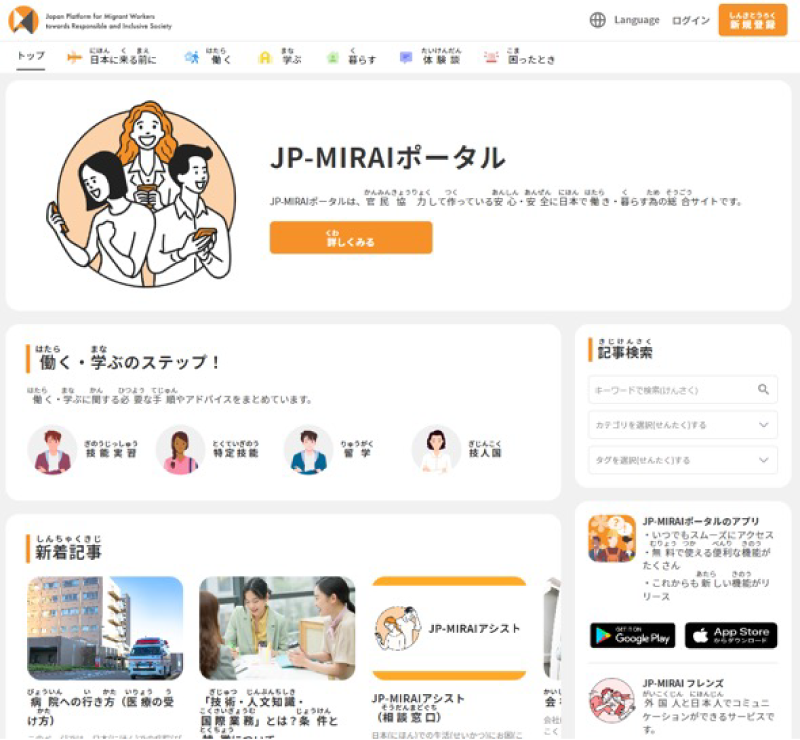Focus the keyword search input field
Viewport: 800px width, 740px height.
[x=683, y=389]
